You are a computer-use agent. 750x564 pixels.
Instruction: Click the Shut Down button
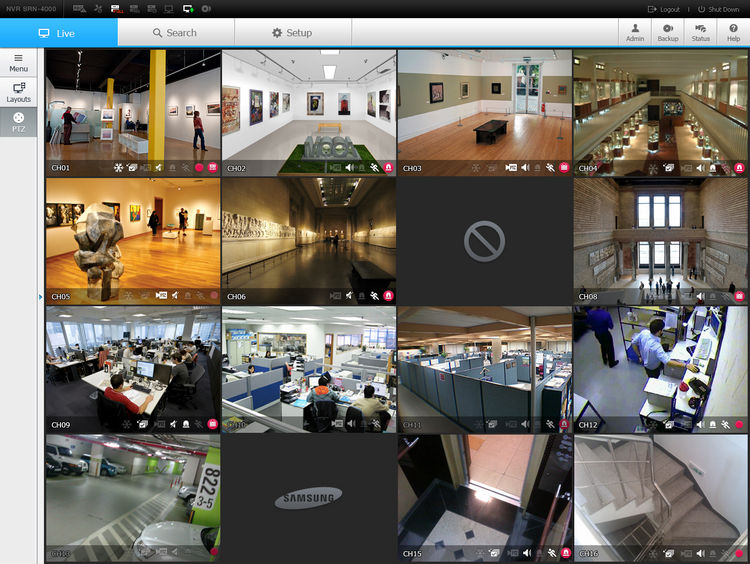coord(719,9)
